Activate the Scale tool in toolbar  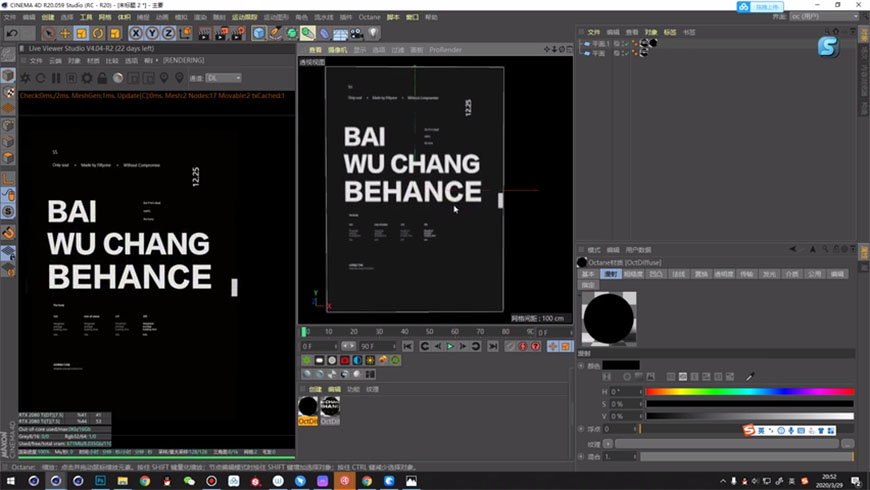click(82, 33)
